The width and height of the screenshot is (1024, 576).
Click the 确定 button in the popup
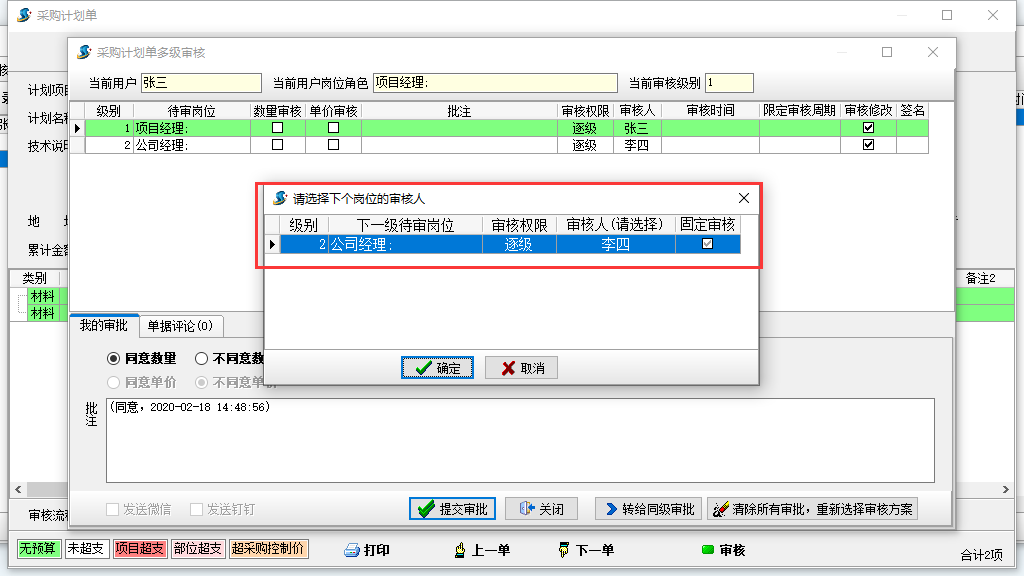437,367
